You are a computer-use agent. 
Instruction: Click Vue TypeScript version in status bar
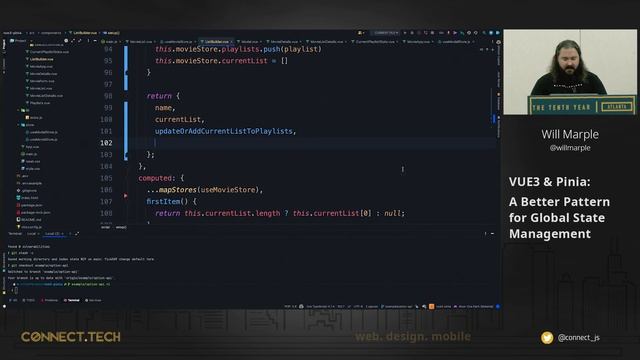[320, 307]
